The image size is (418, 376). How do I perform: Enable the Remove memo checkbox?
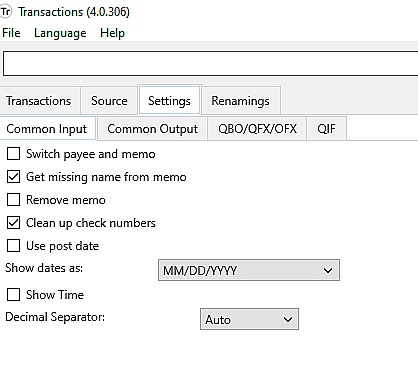click(x=13, y=200)
